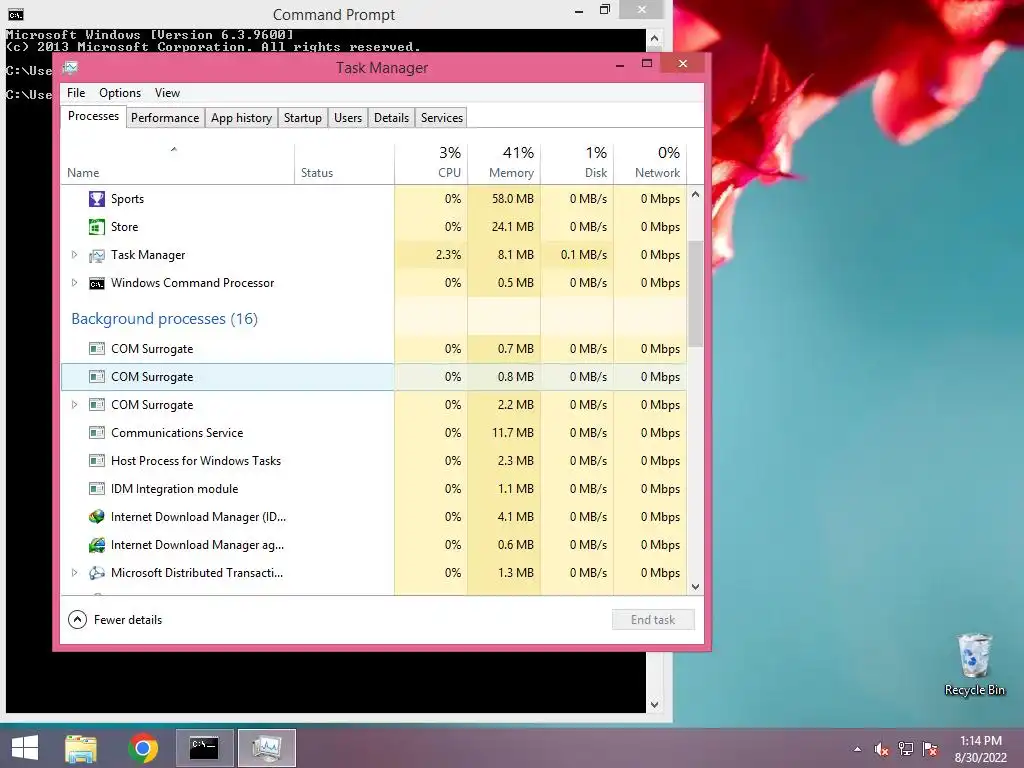Switch to the App history tab
1024x768 pixels.
(x=241, y=118)
